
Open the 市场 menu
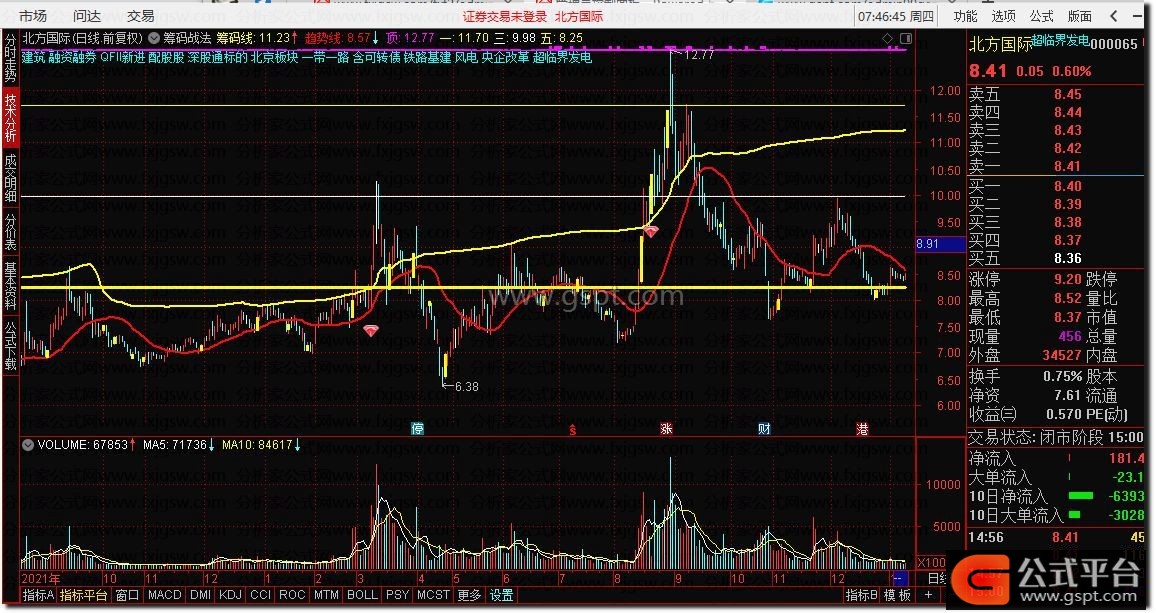click(33, 15)
